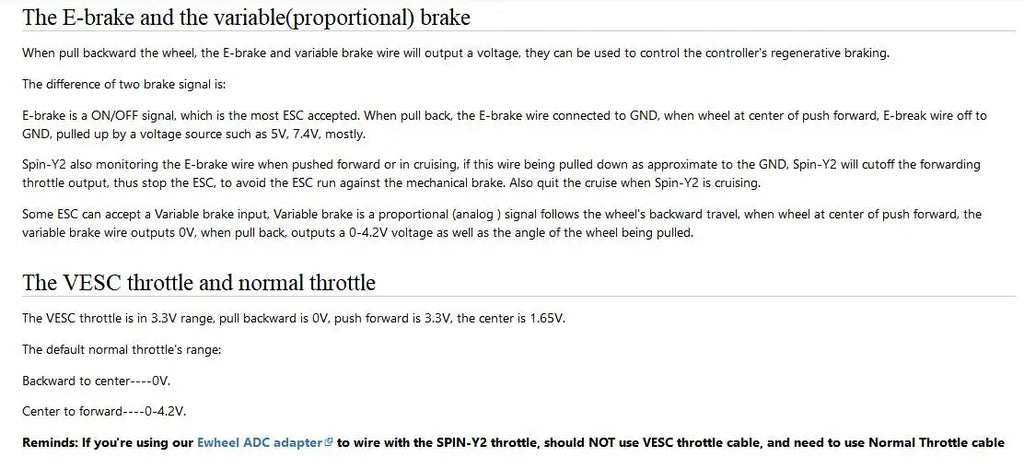Click the sentence about VESC throttle 3.3V range
The image size is (1024, 469).
click(x=294, y=319)
